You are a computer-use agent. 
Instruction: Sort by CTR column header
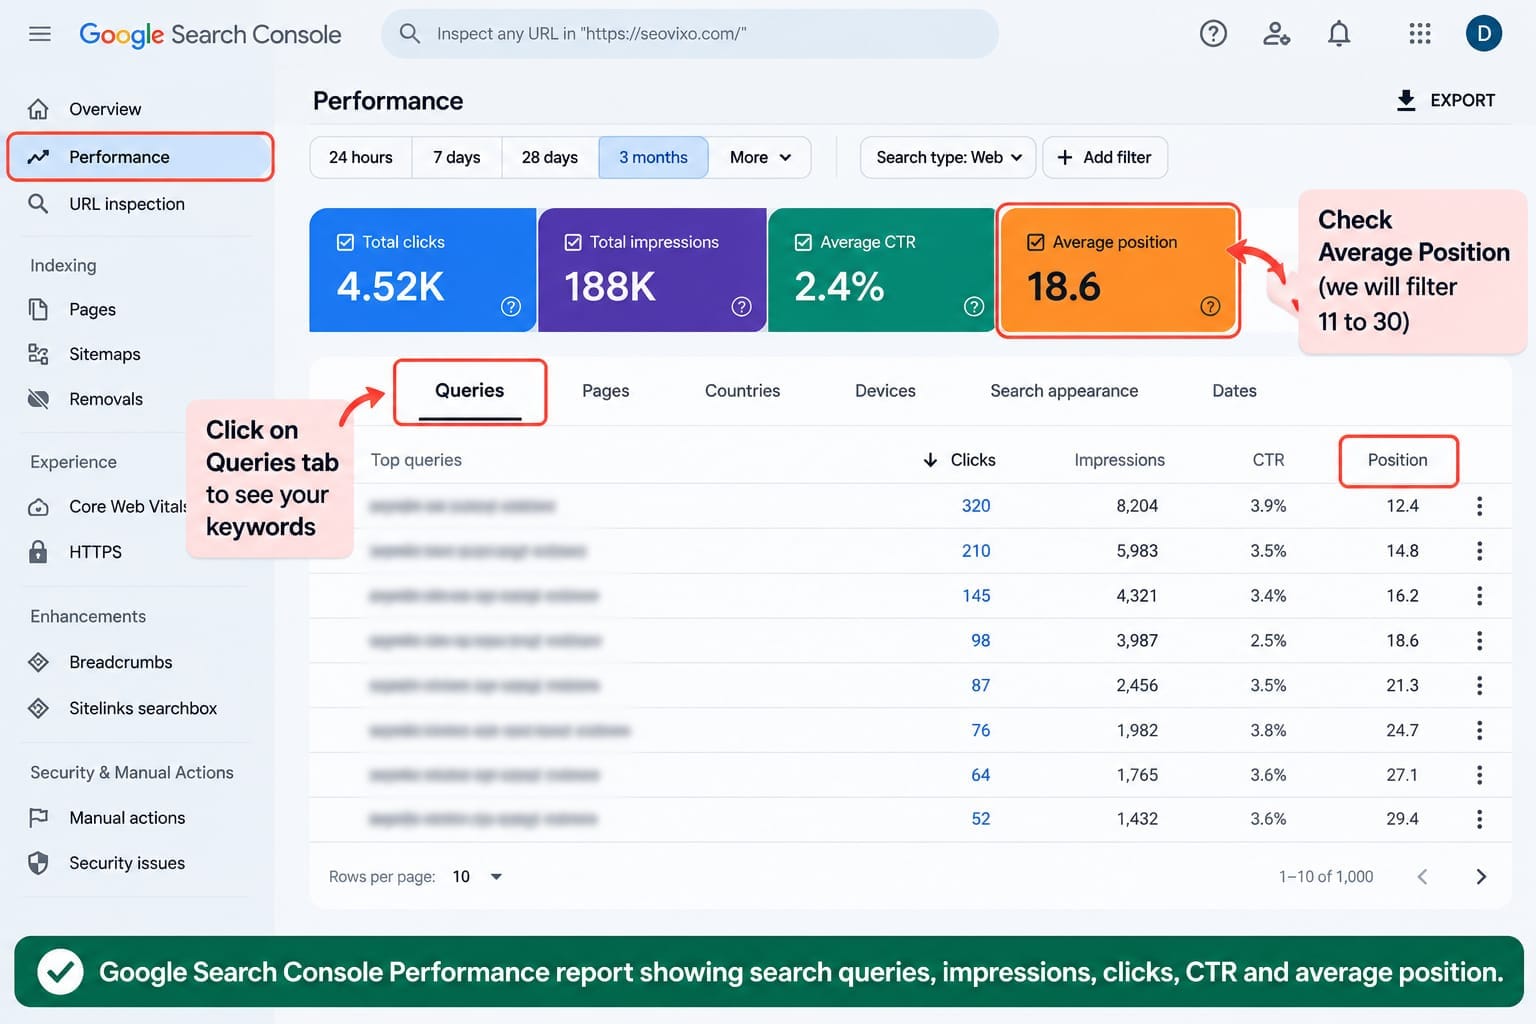click(1268, 460)
